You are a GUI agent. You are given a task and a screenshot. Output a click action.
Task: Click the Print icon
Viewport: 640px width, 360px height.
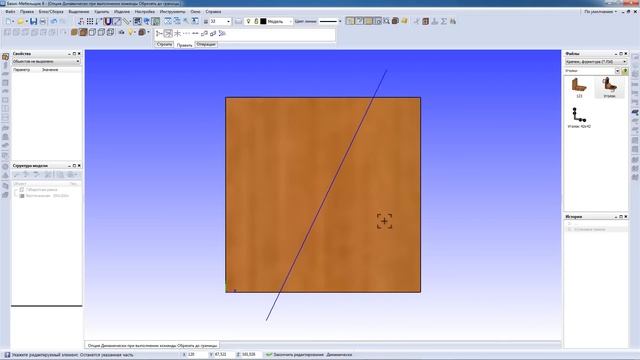tap(42, 21)
